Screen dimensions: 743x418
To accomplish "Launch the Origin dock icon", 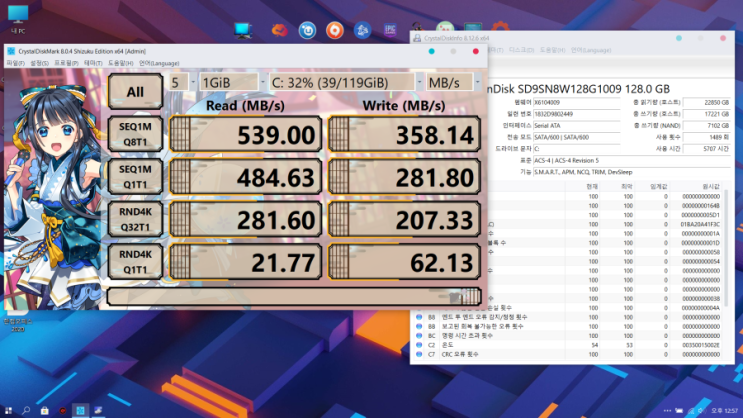I will click(x=335, y=31).
